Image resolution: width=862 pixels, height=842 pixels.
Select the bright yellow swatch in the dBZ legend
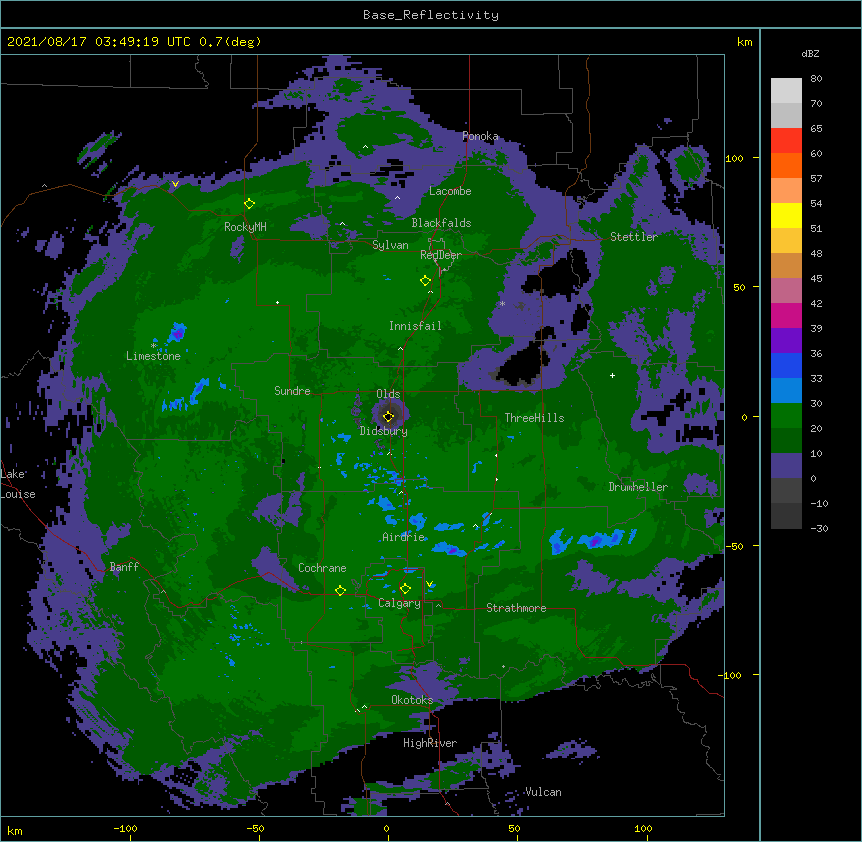[786, 215]
